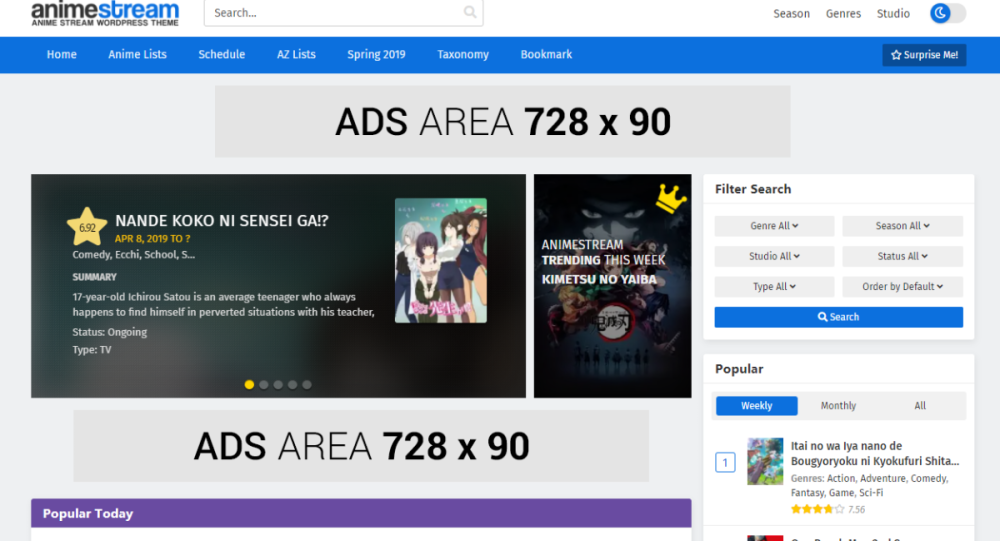
Task: Click the yellow crown trending icon
Action: click(671, 198)
